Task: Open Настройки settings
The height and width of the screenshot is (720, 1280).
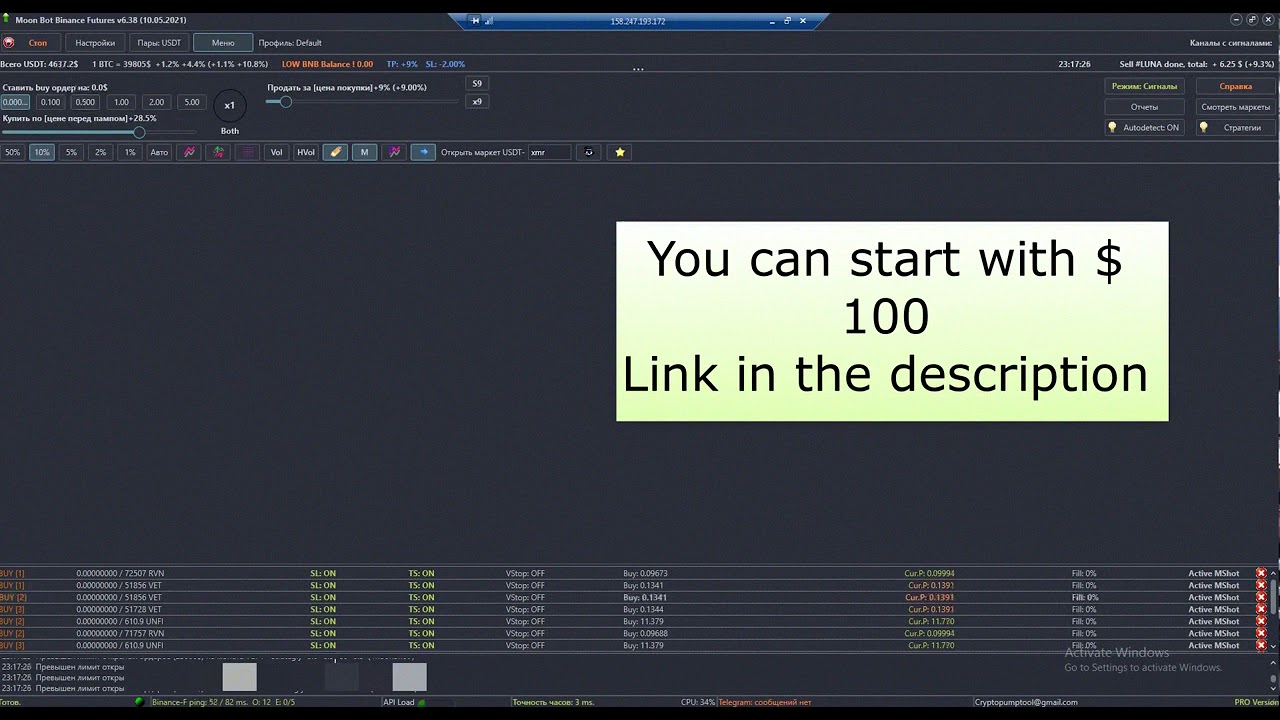Action: [95, 43]
